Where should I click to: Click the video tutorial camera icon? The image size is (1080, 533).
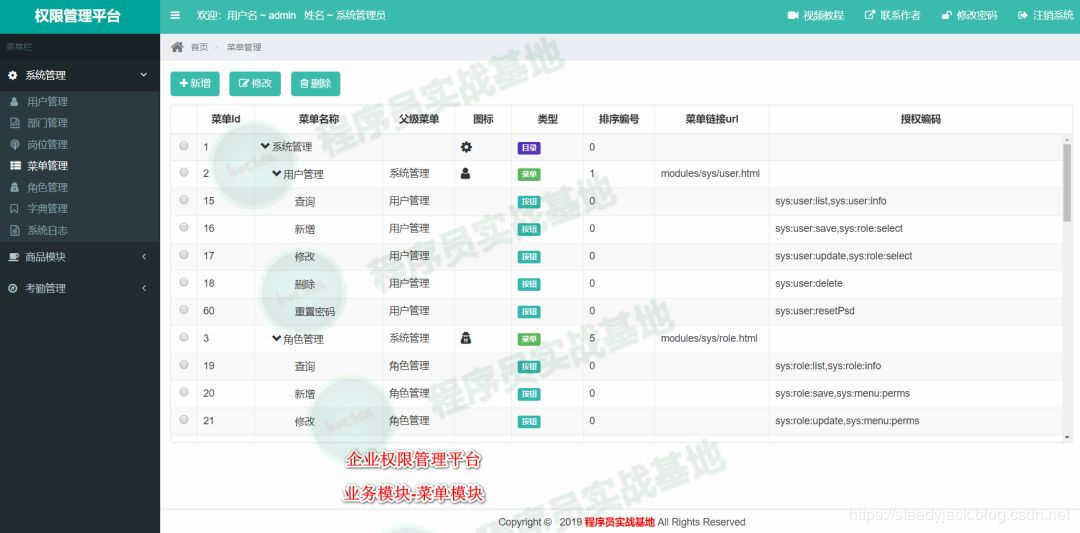(x=793, y=15)
